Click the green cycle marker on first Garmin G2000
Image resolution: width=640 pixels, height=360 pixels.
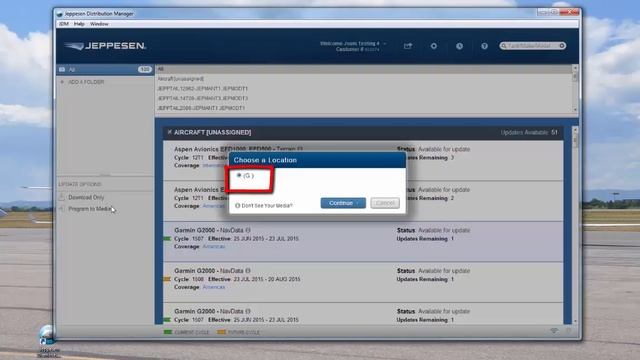click(x=167, y=239)
